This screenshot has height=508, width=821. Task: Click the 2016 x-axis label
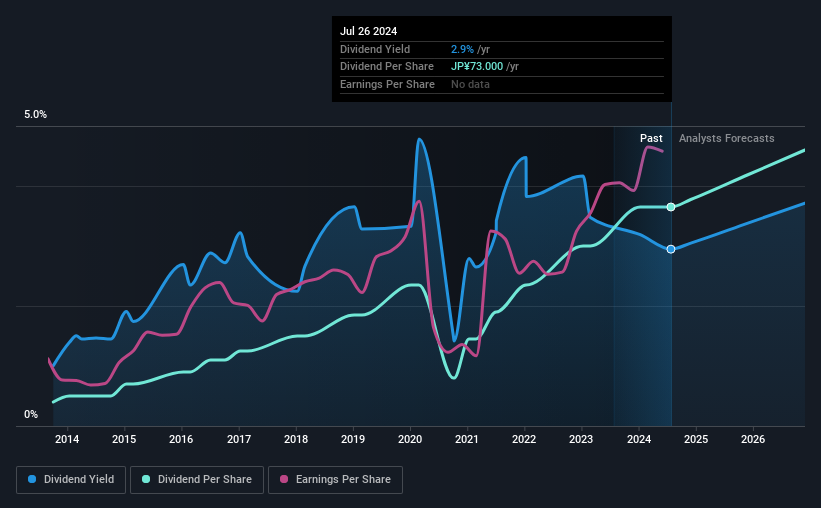tap(181, 439)
